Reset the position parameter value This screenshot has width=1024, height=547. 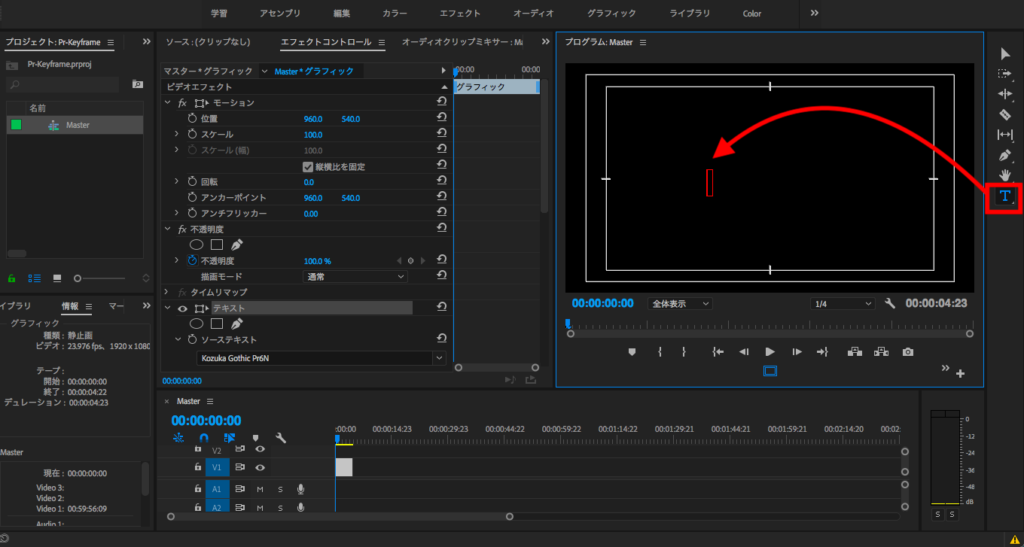coord(441,118)
